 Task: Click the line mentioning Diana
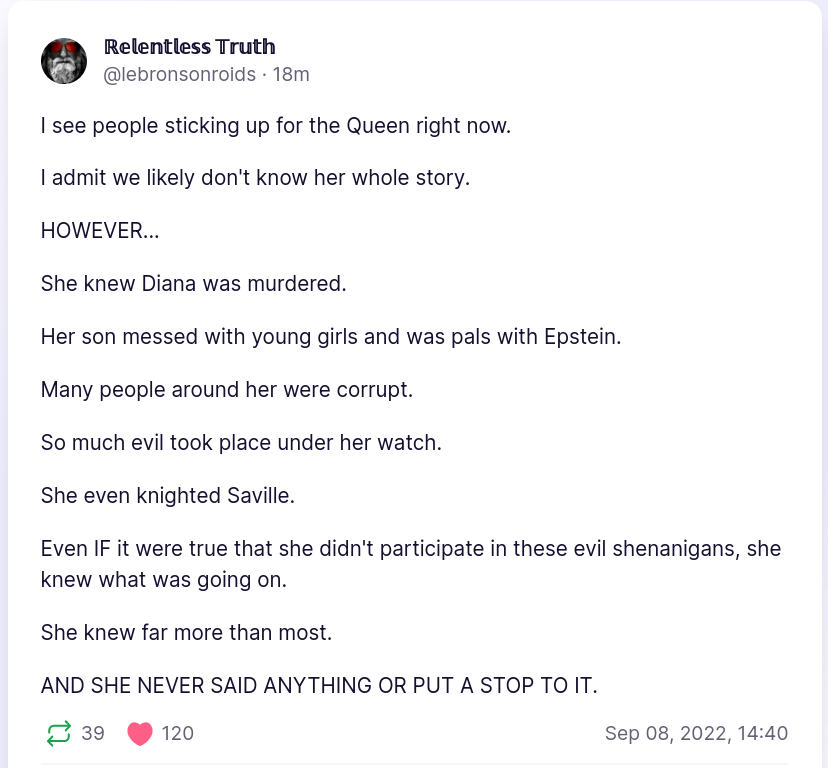coord(193,283)
